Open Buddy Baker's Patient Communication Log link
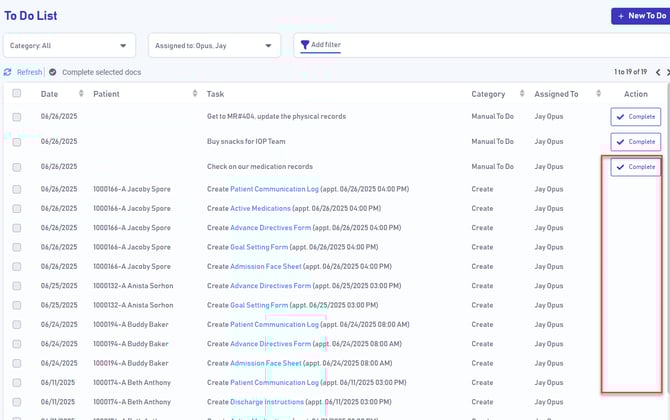The width and height of the screenshot is (670, 420). pos(274,324)
